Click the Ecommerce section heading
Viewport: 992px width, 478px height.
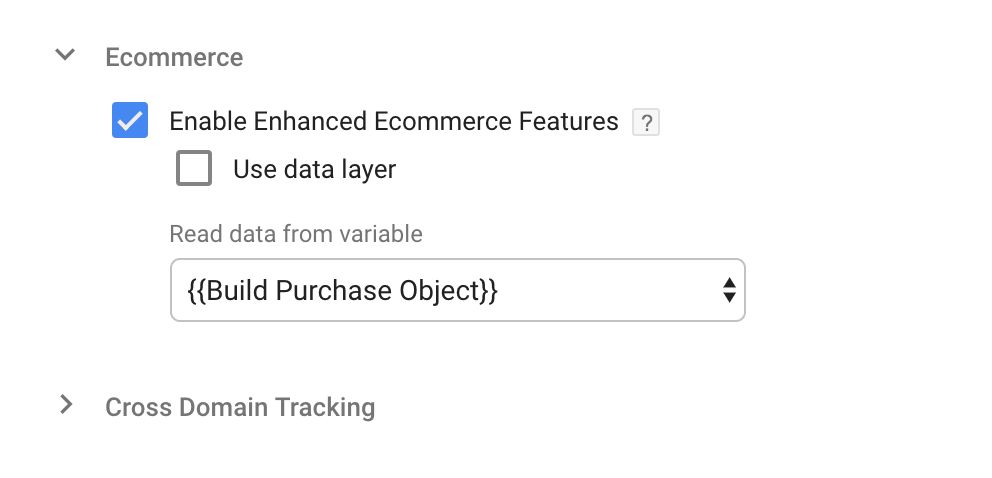pos(174,58)
